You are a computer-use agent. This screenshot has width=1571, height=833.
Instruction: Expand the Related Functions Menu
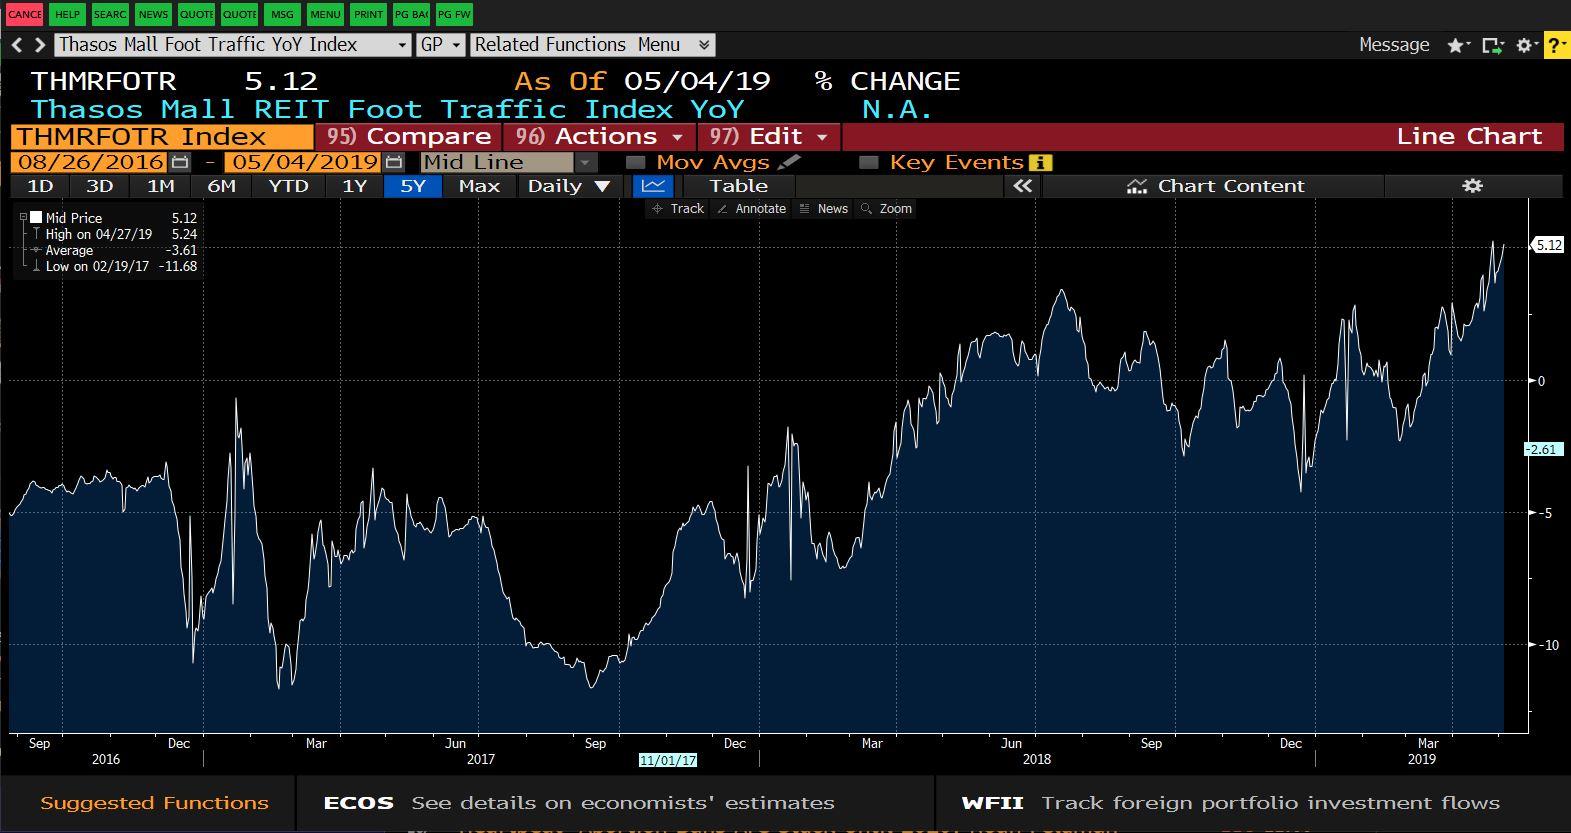coord(593,45)
